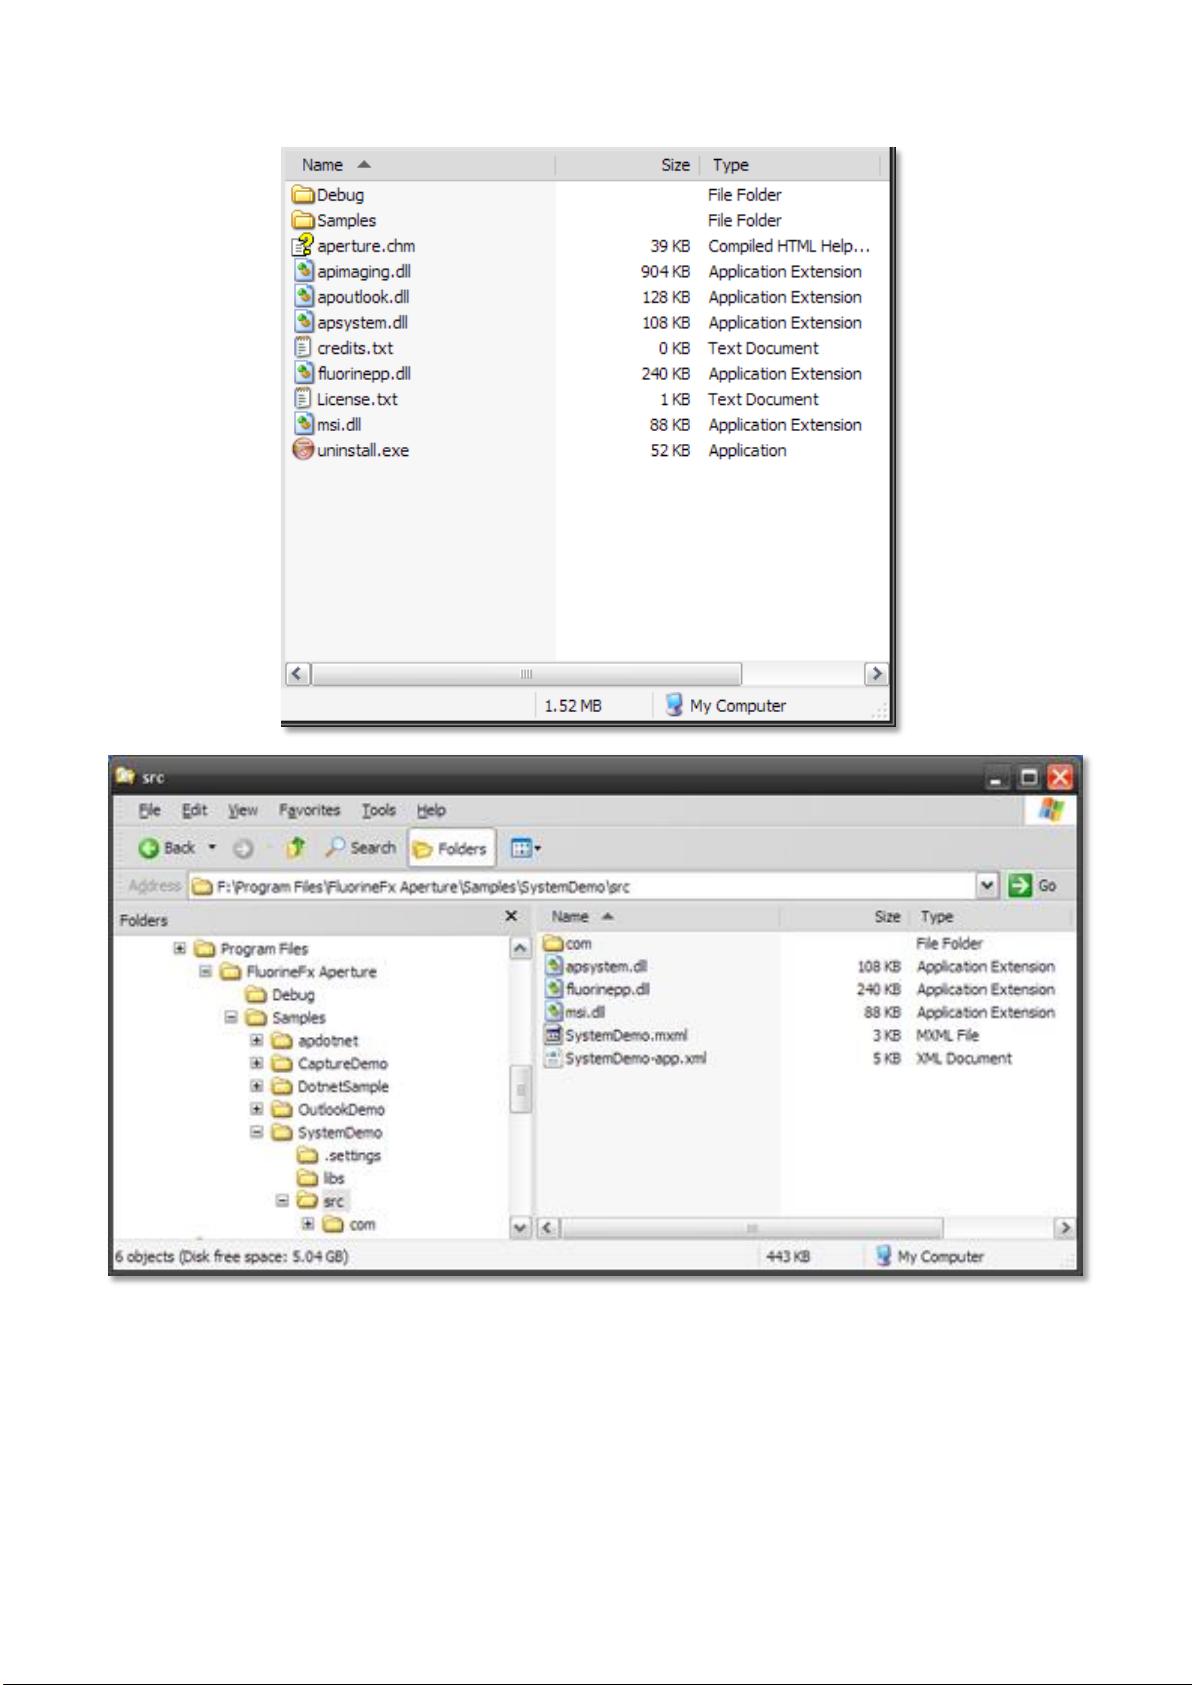This screenshot has height=1685, width=1192.
Task: Open the Views dropdown in toolbar
Action: pyautogui.click(x=525, y=848)
